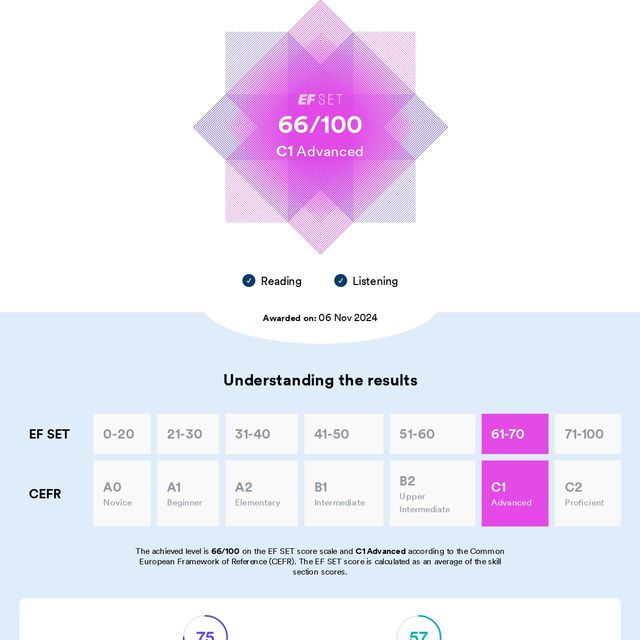Click the highlighted C1 Advanced cell
The width and height of the screenshot is (640, 640).
(x=515, y=493)
